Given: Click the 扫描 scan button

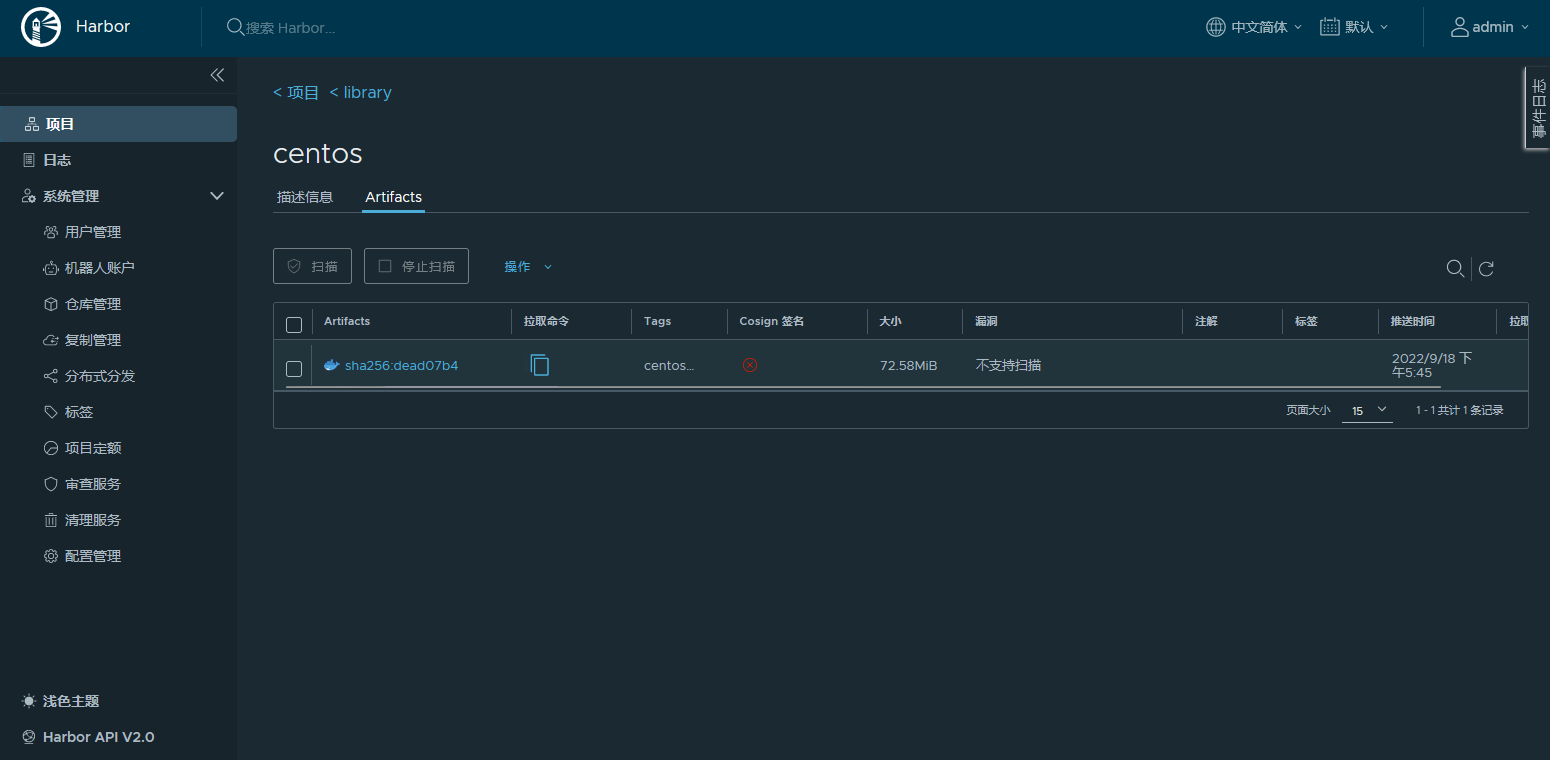Looking at the screenshot, I should 312,266.
